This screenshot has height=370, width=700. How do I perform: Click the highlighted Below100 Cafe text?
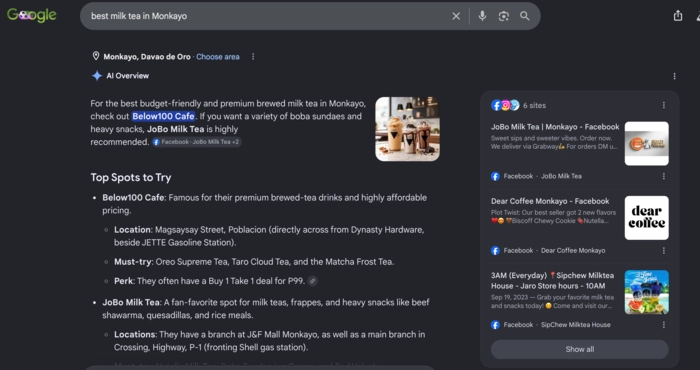coord(163,116)
